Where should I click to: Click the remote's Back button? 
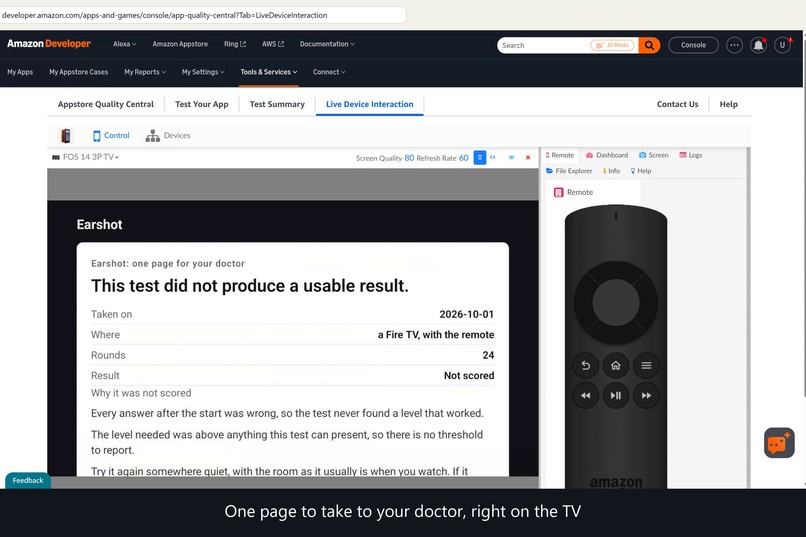click(x=585, y=365)
